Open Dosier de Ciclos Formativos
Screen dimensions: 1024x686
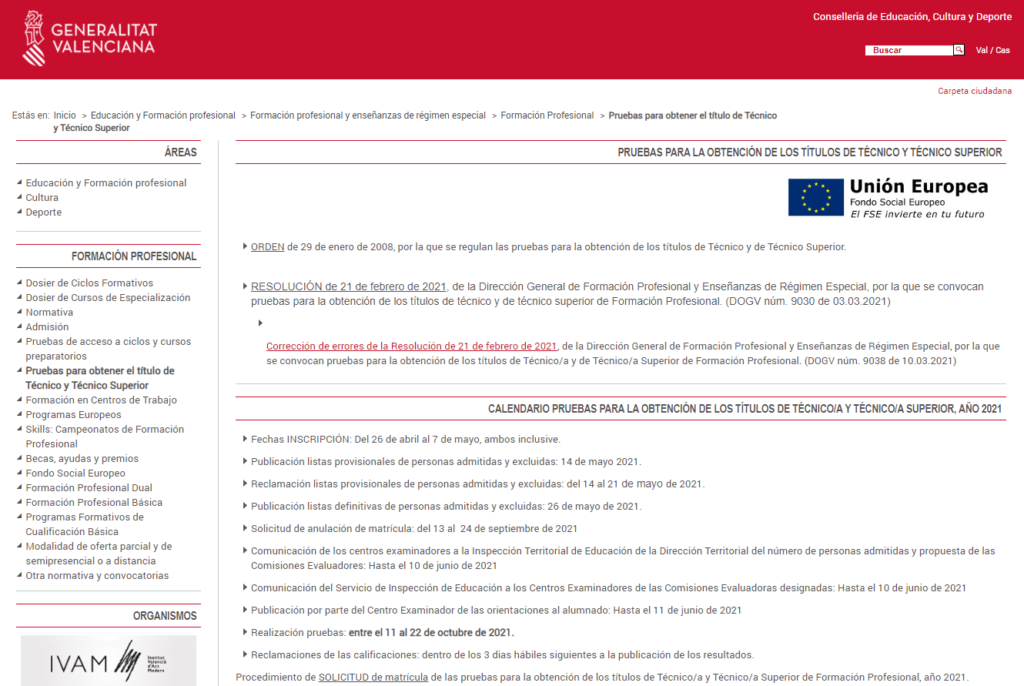click(x=89, y=283)
